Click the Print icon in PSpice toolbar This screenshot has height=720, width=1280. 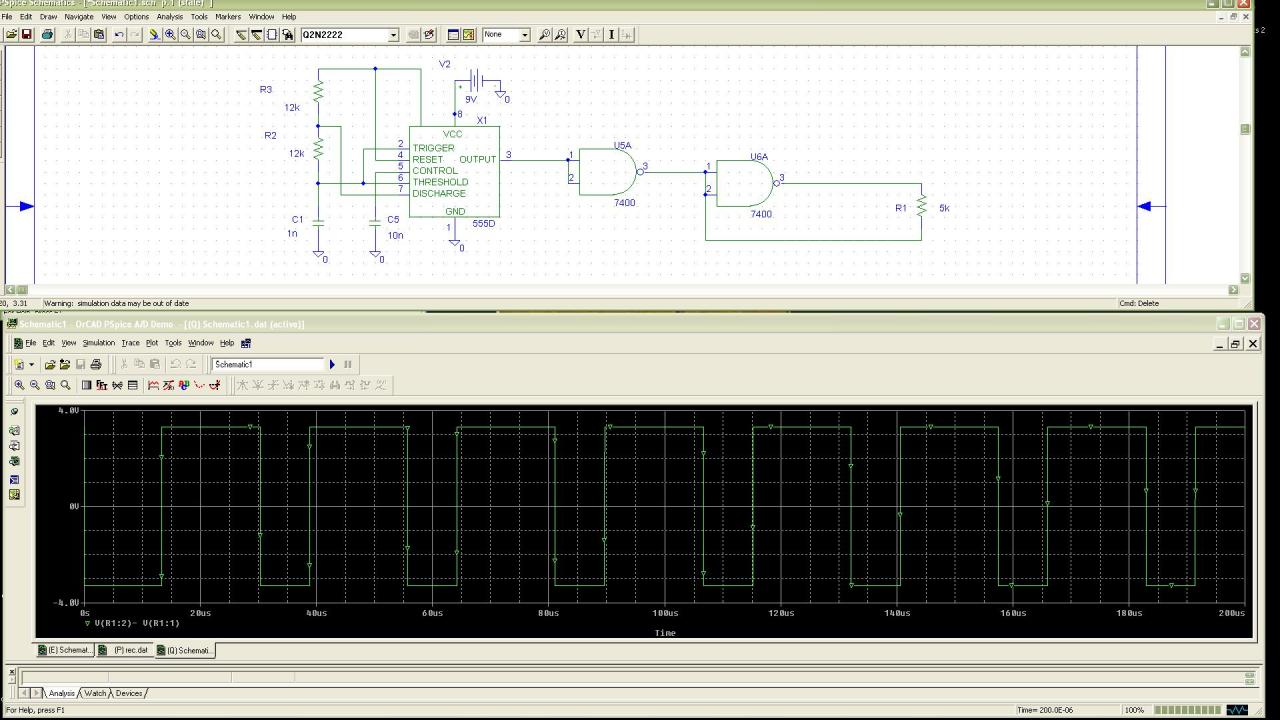pyautogui.click(x=96, y=364)
